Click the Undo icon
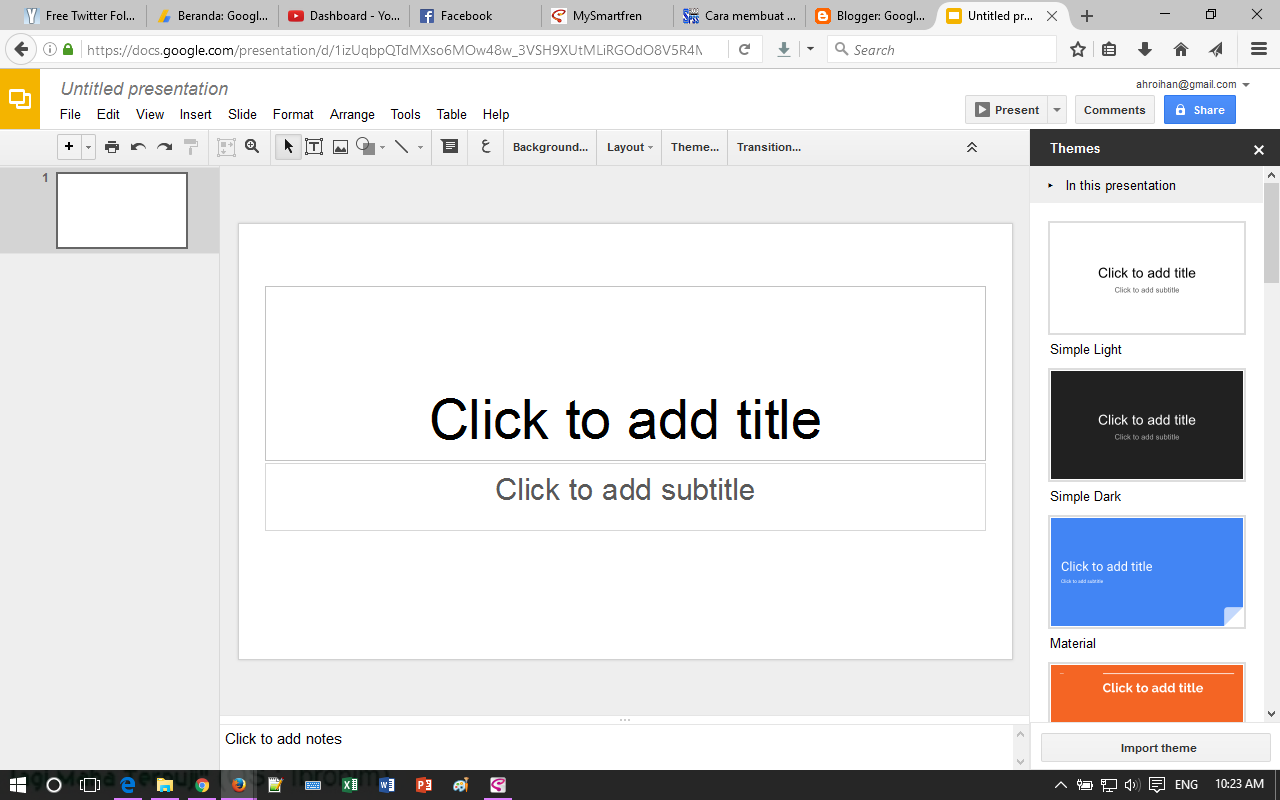The height and width of the screenshot is (800, 1280). (137, 146)
